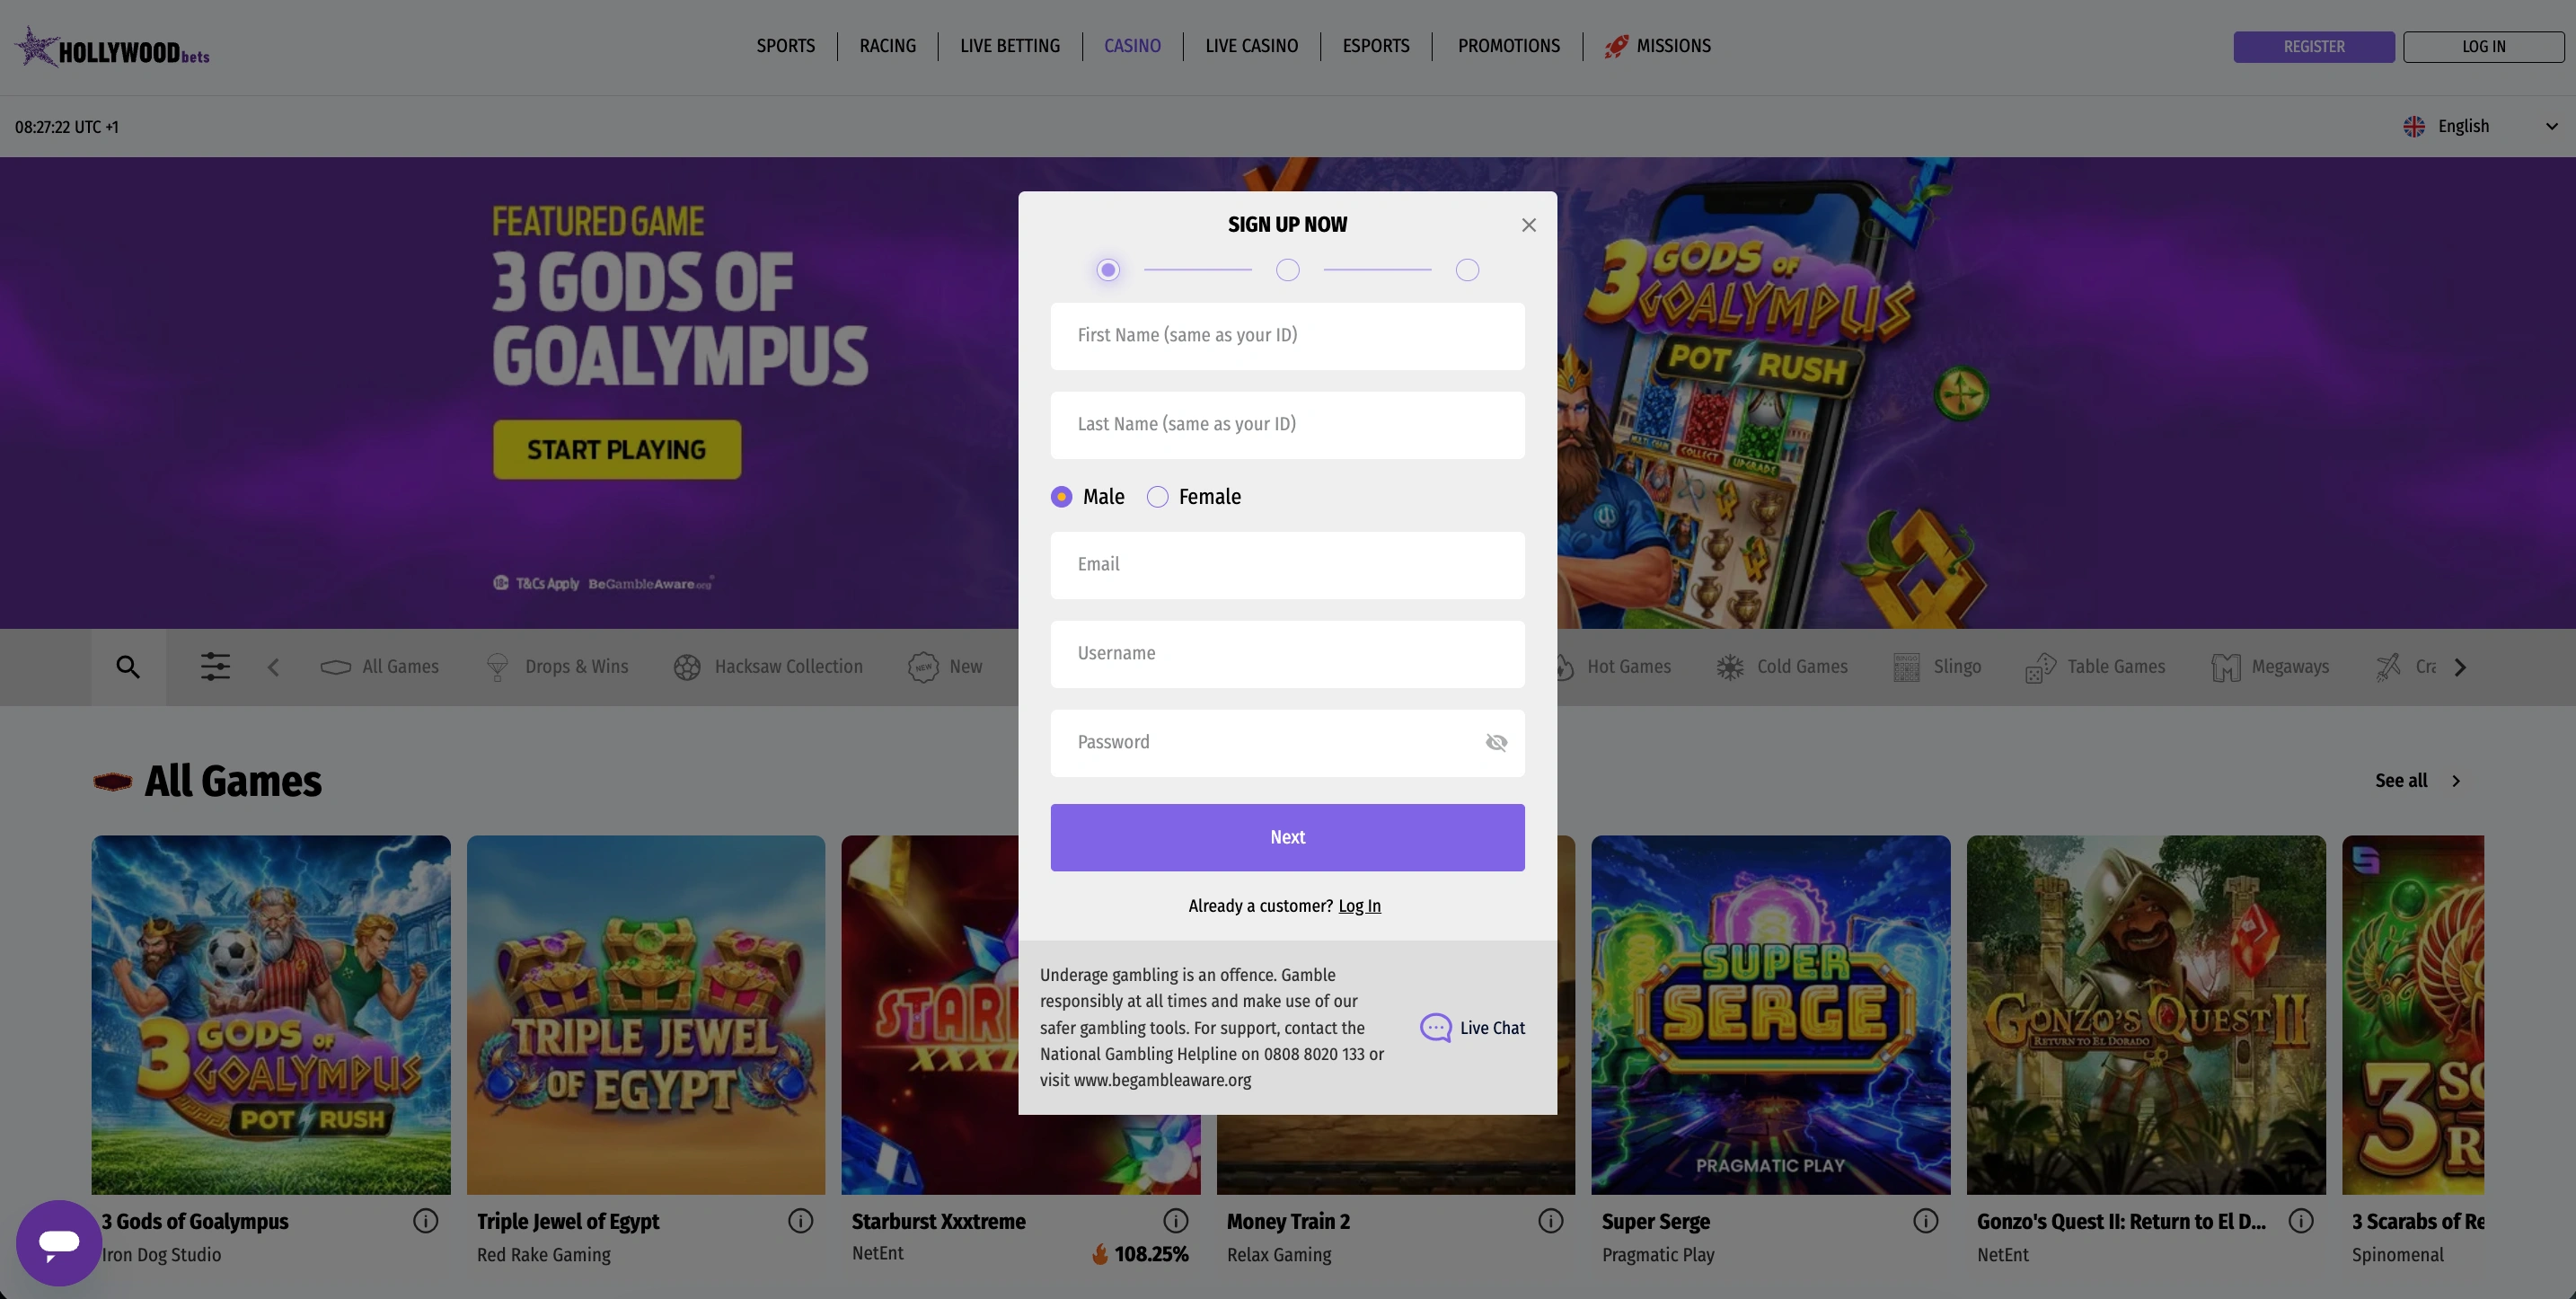This screenshot has width=2576, height=1299.
Task: Open the game filters sliders icon
Action: click(215, 667)
